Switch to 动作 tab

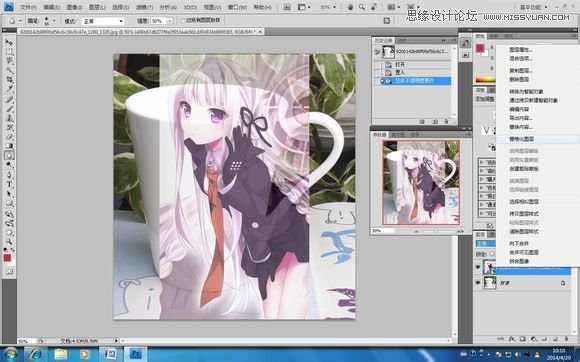(401, 40)
